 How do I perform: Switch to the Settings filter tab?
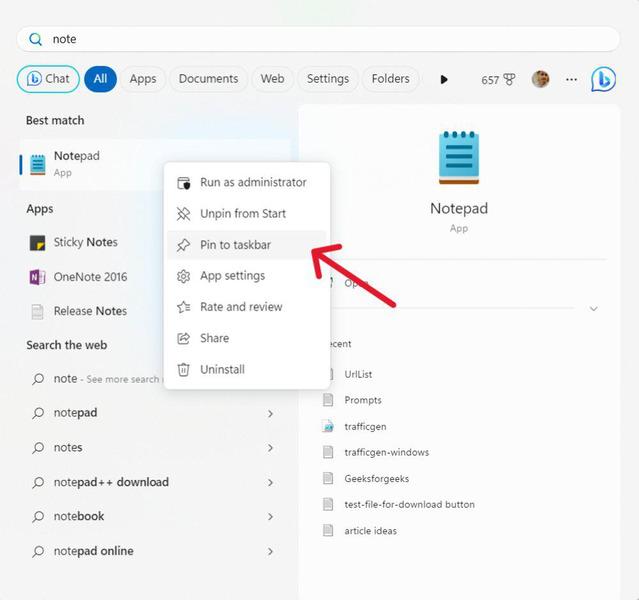[328, 79]
